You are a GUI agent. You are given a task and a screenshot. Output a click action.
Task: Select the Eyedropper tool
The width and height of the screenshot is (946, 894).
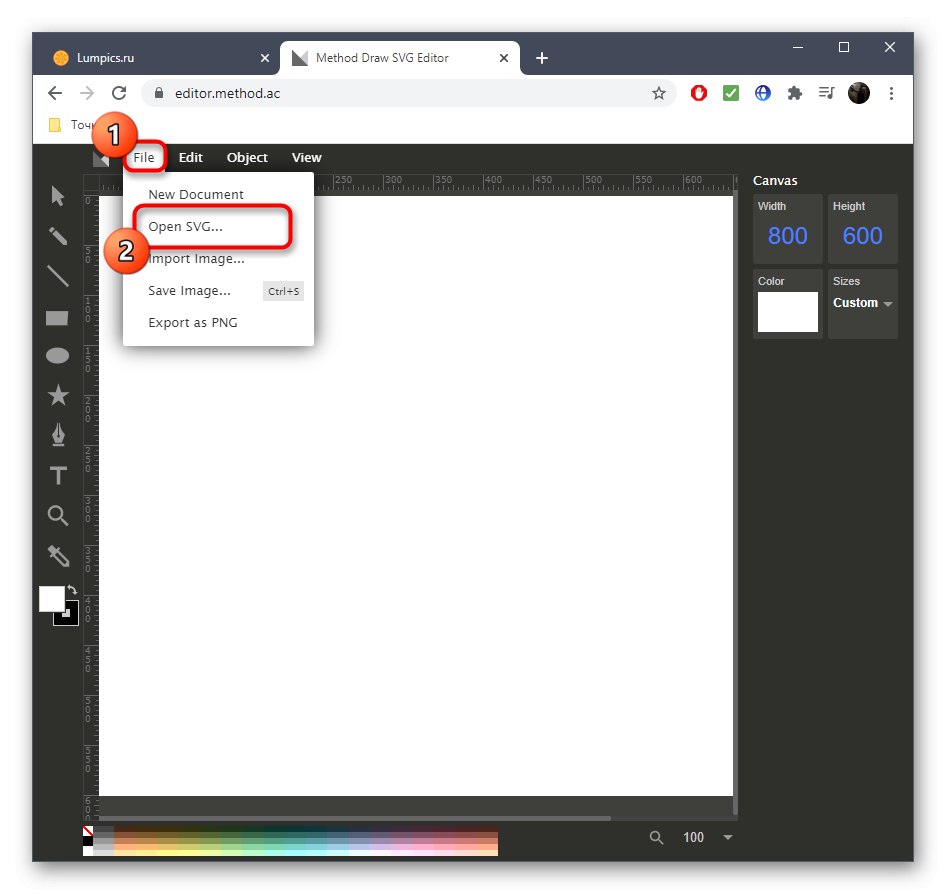point(59,556)
